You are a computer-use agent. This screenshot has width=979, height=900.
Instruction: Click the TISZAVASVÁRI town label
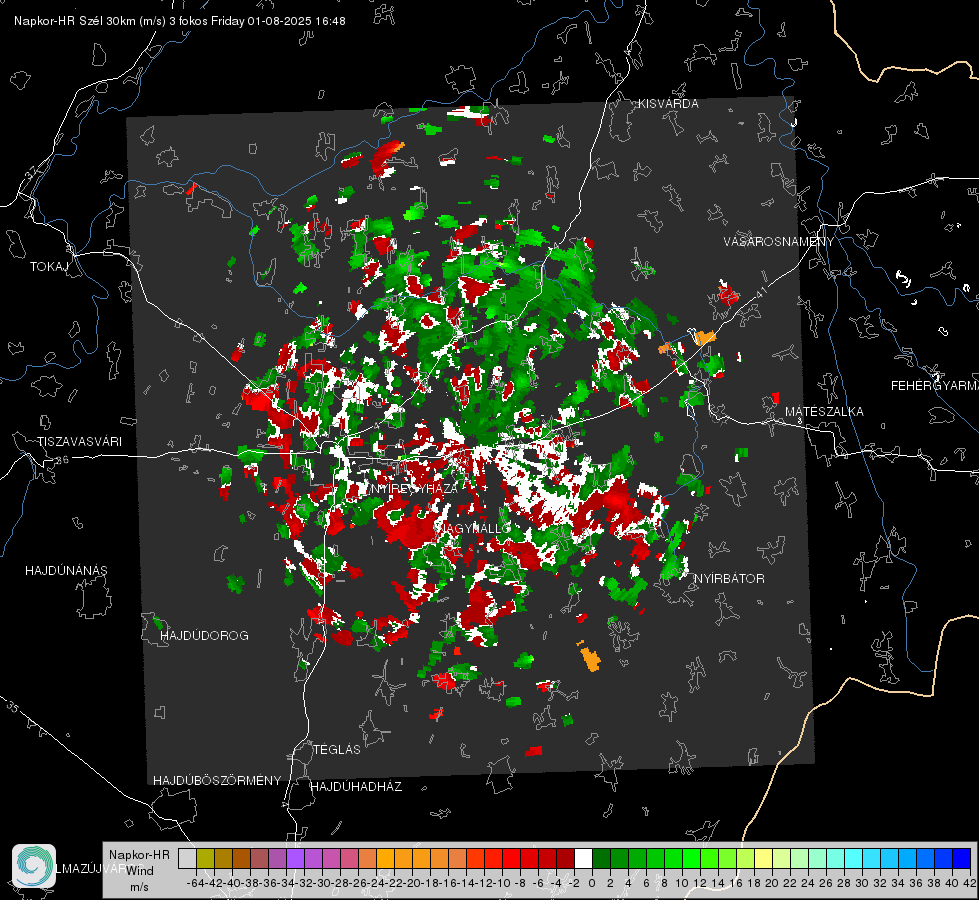(80, 442)
